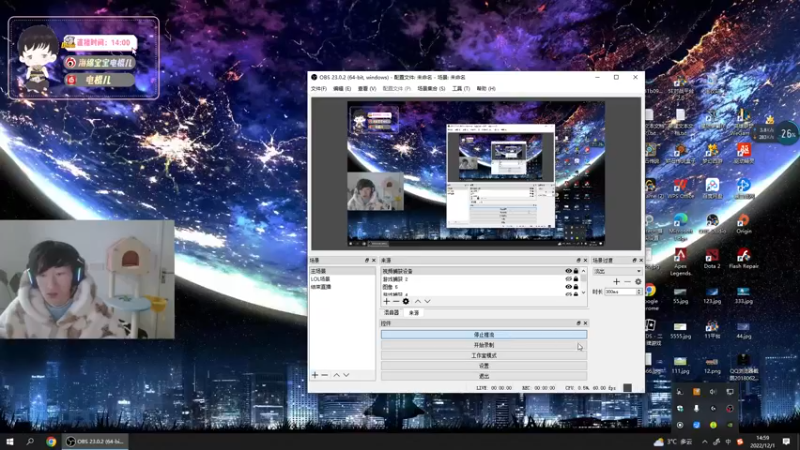Image resolution: width=800 pixels, height=450 pixels.
Task: Click 开始录制 button
Action: coord(484,345)
